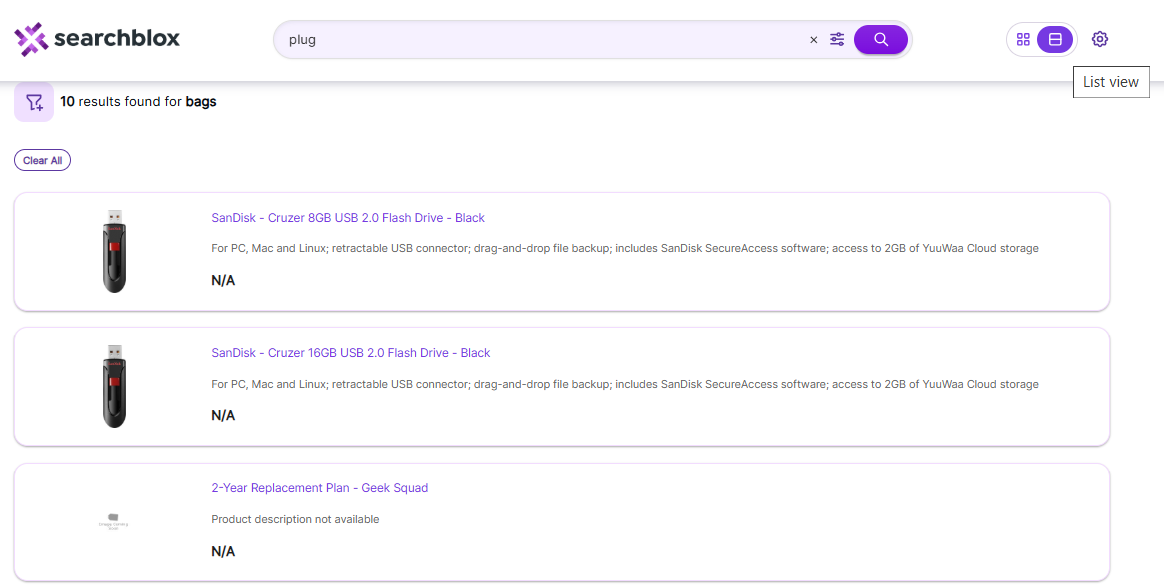Open the settings gear icon
The height and width of the screenshot is (585, 1164).
(x=1100, y=39)
